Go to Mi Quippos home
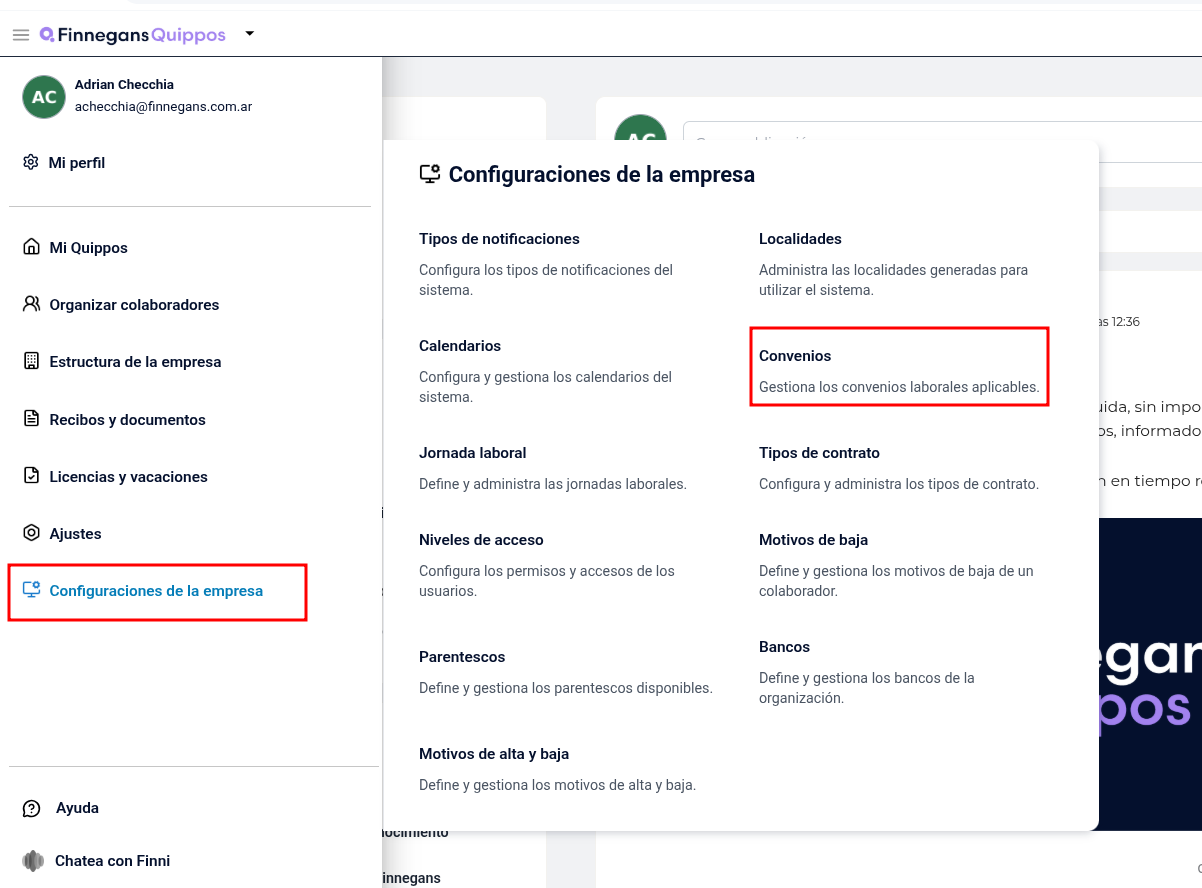1202x888 pixels. click(x=89, y=248)
